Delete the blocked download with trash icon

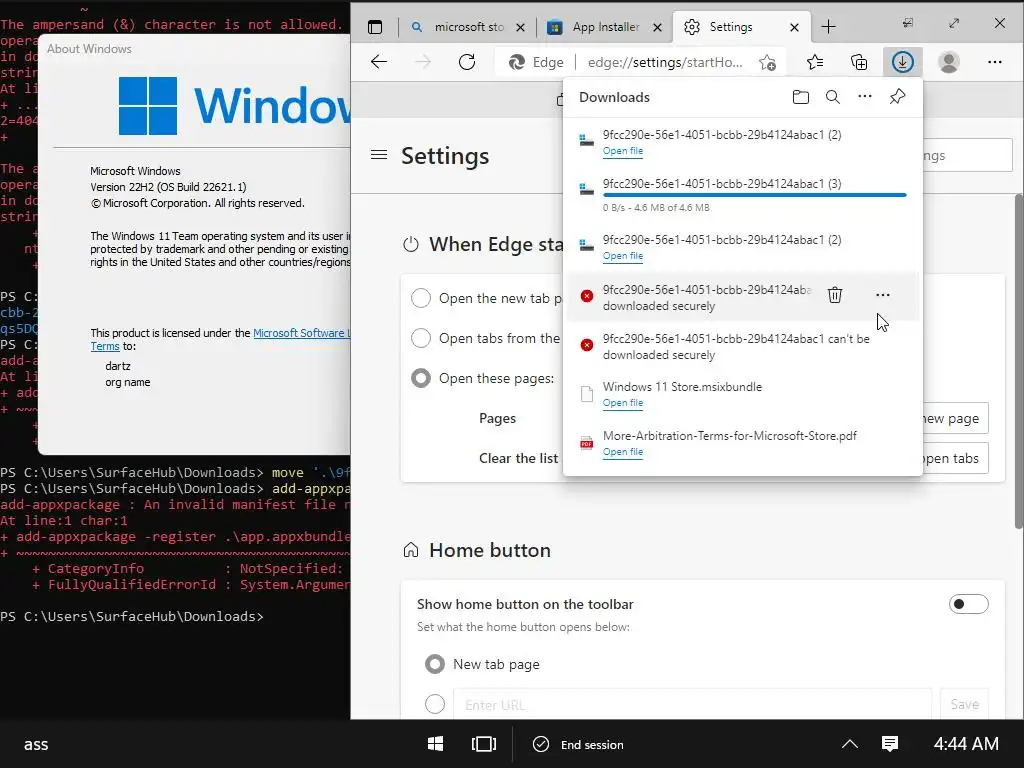(835, 295)
